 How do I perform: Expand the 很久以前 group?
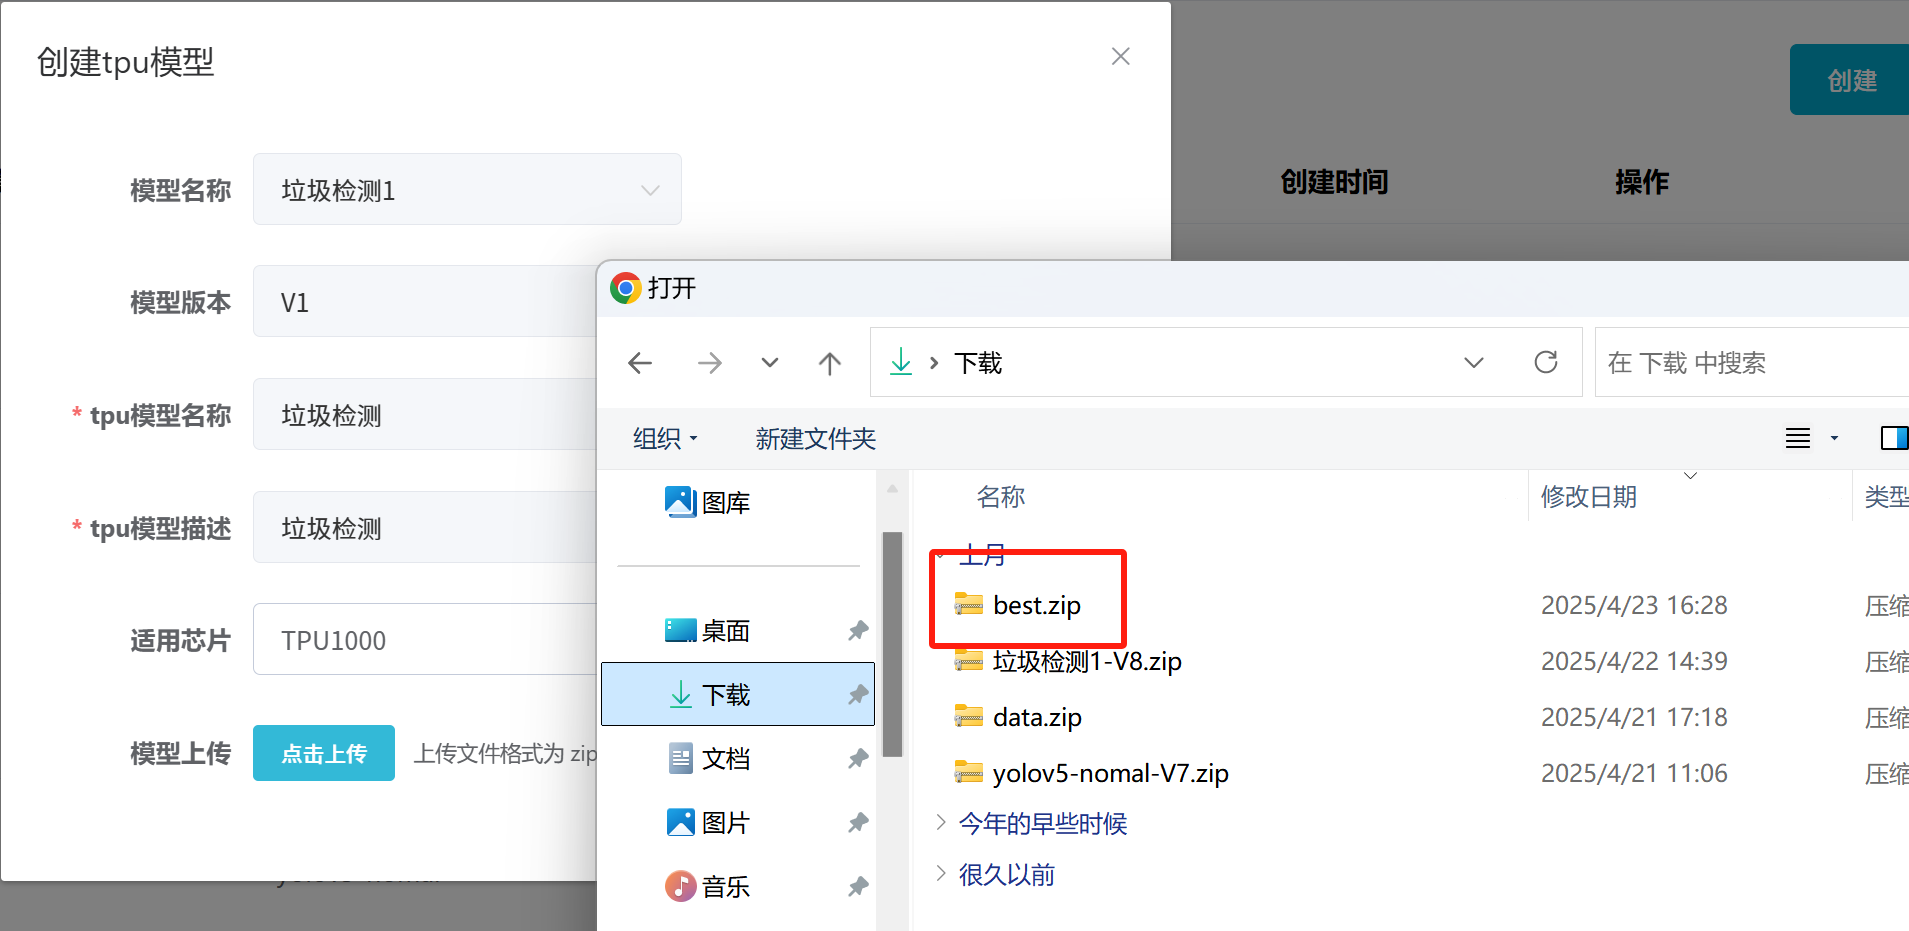[940, 874]
